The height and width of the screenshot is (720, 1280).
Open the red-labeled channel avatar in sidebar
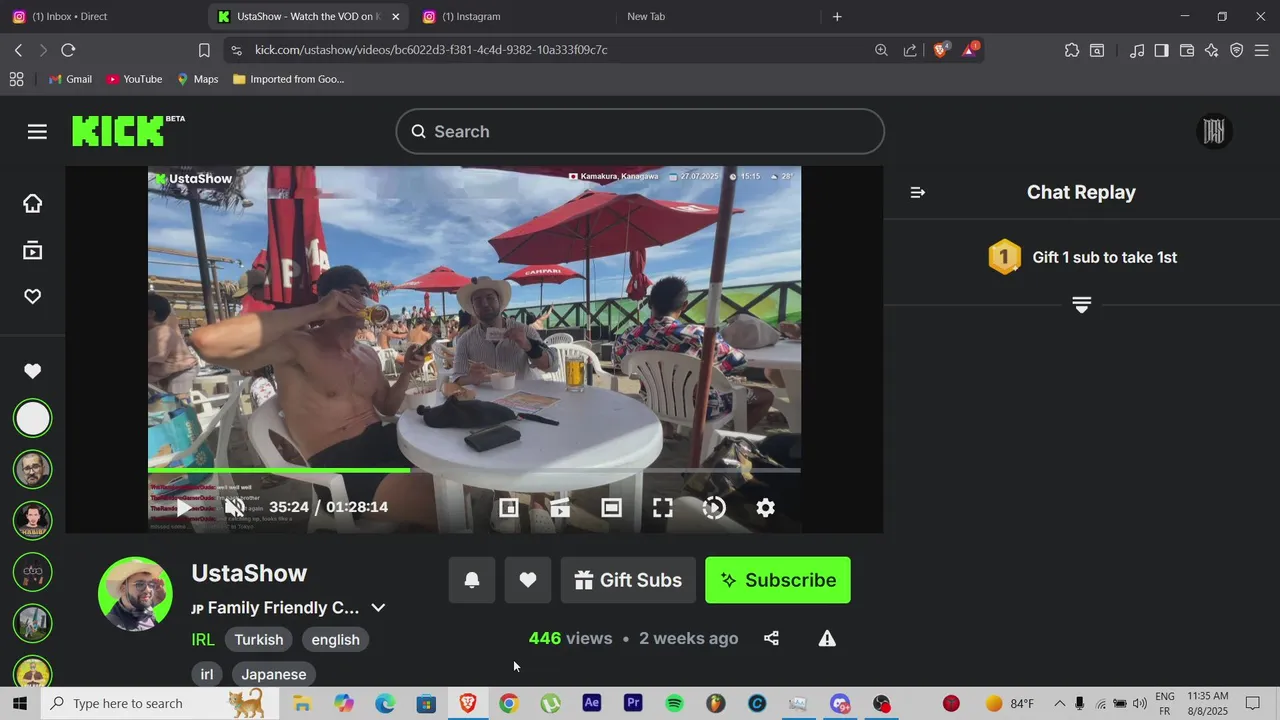(33, 520)
